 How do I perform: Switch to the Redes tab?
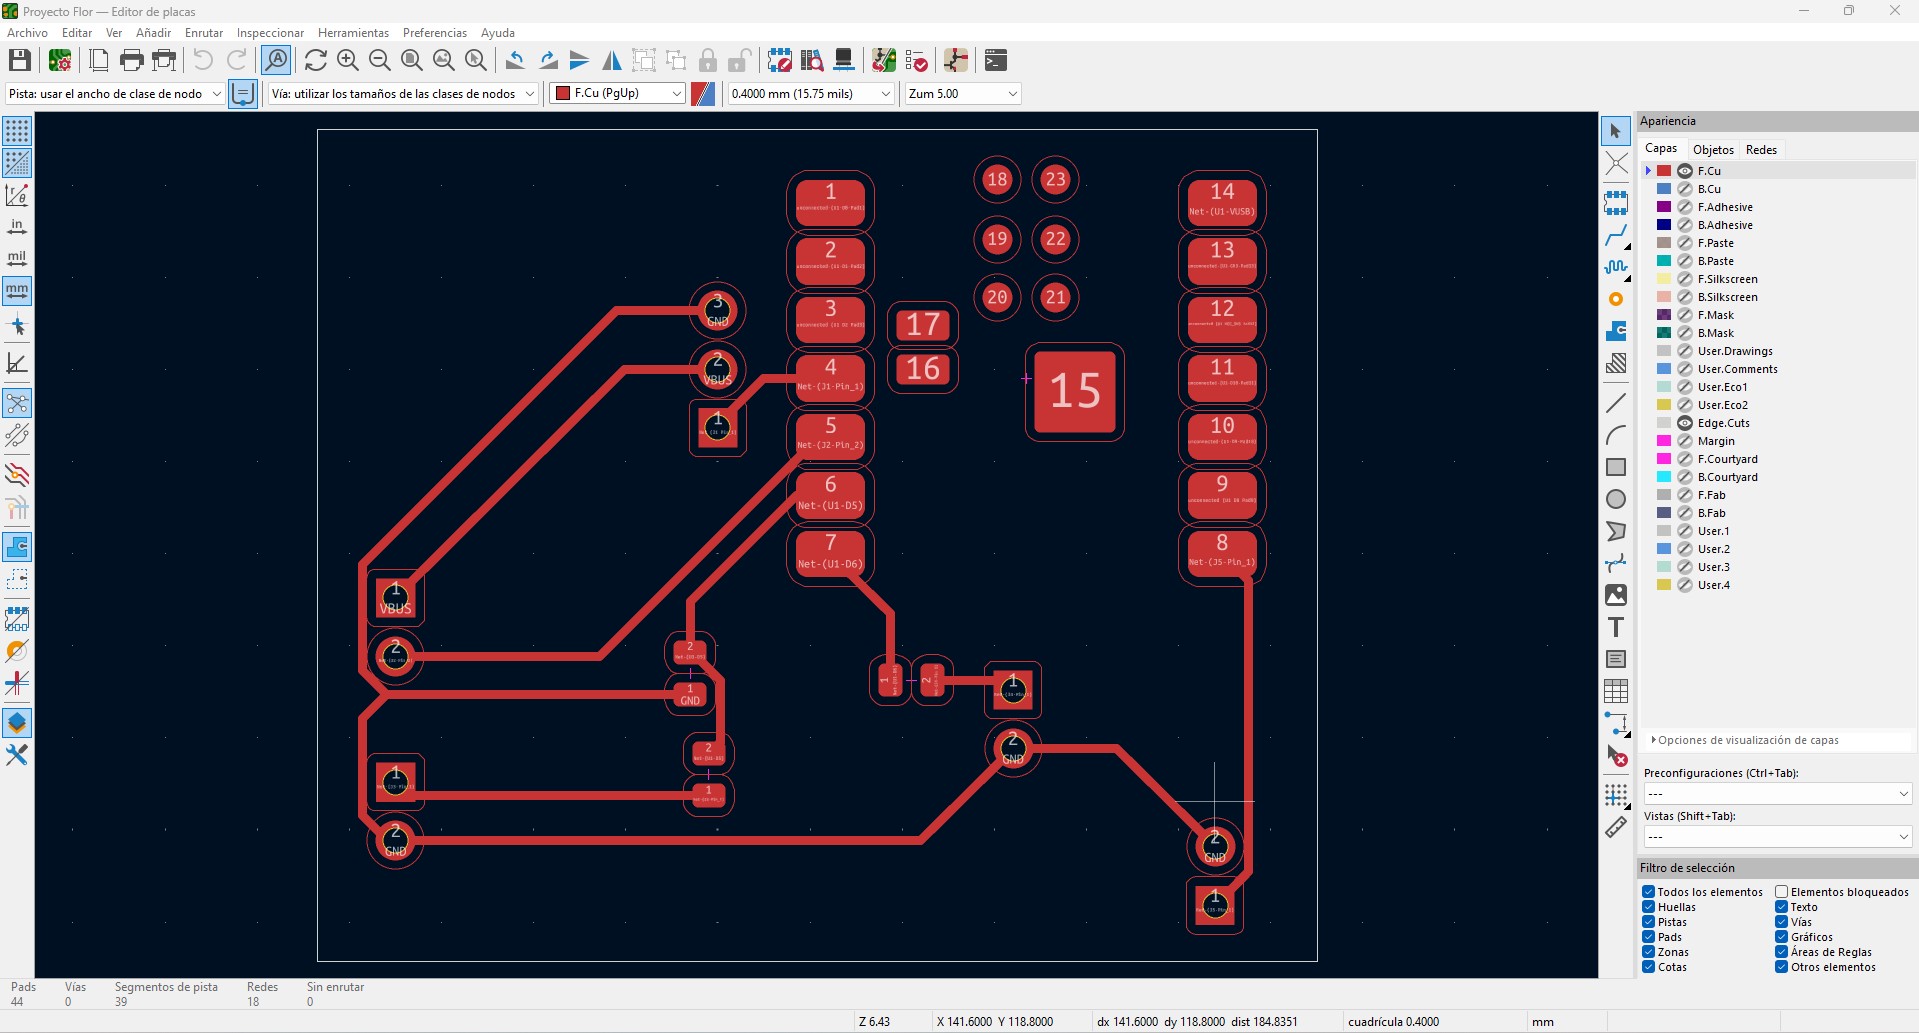1761,149
